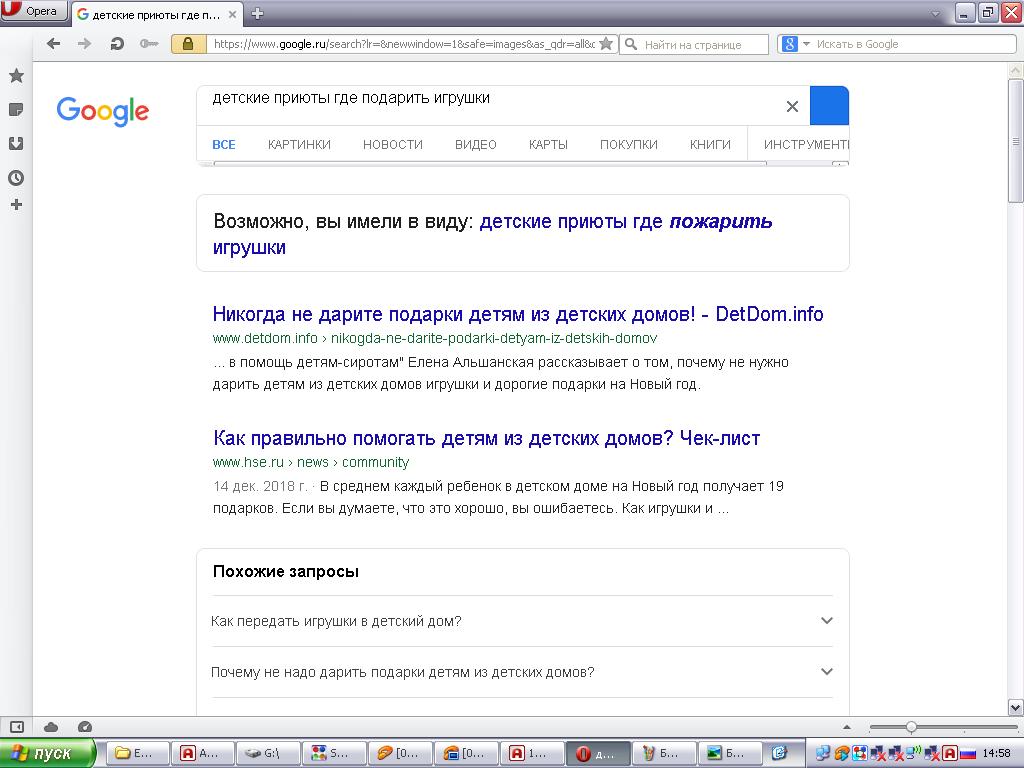The height and width of the screenshot is (768, 1024).
Task: Expand "Как передать игрушки в детский дом?"
Action: [522, 621]
